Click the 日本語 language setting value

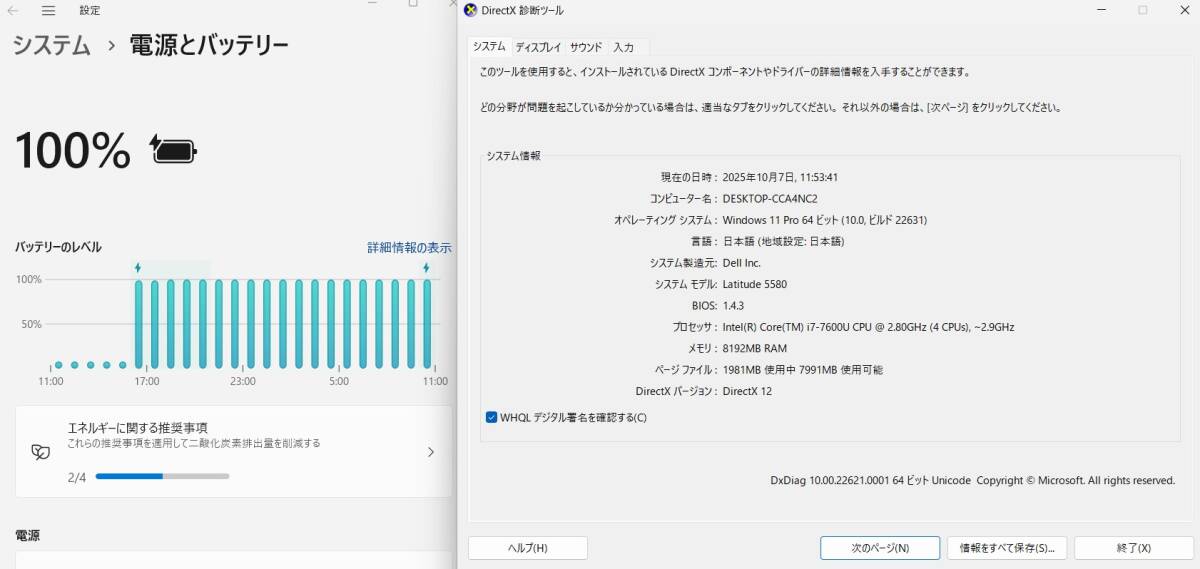[x=783, y=241]
